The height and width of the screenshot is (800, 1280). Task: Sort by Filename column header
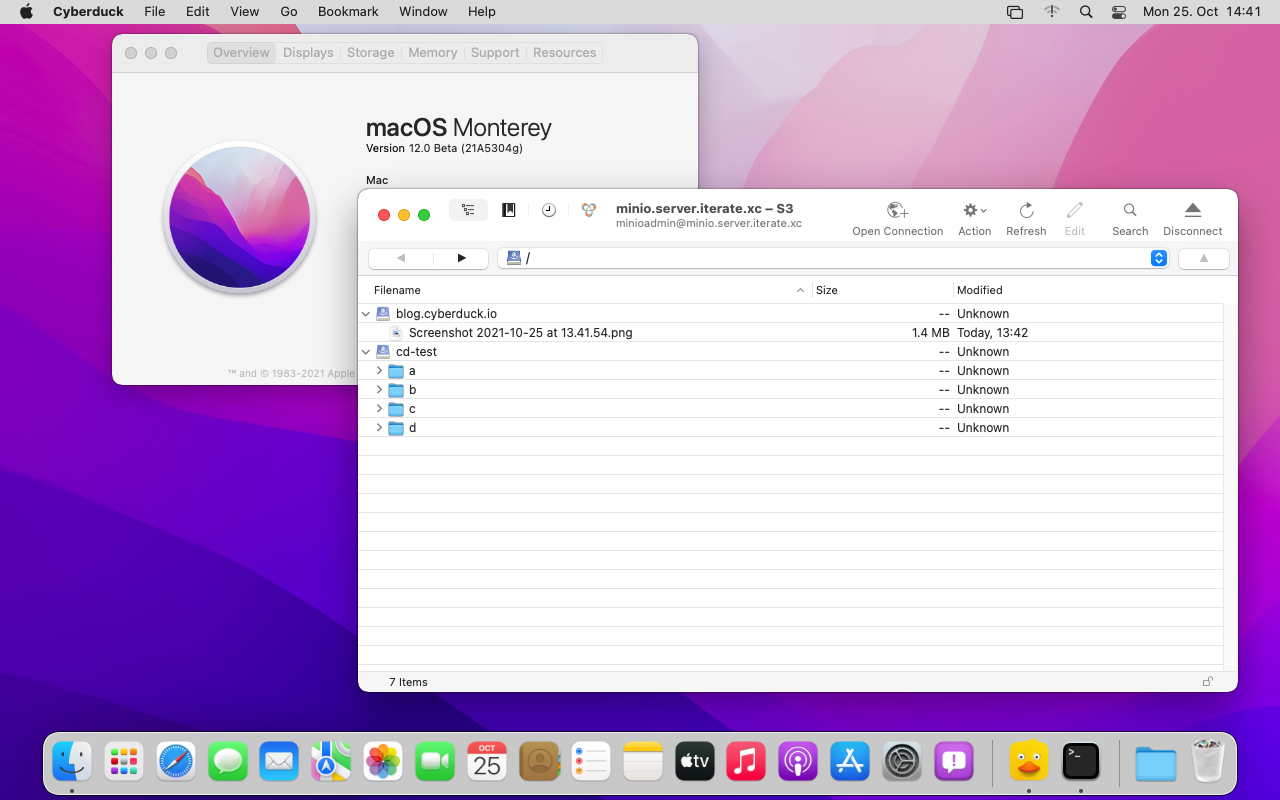point(585,290)
